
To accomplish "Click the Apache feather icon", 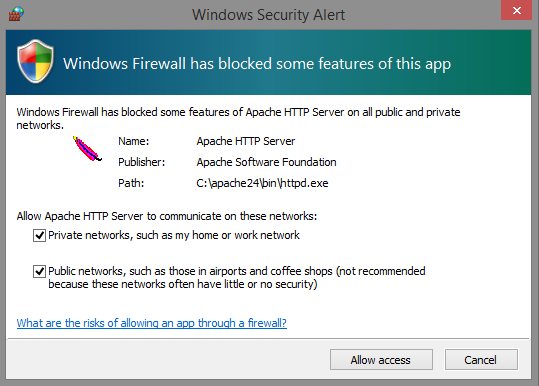I will 87,149.
